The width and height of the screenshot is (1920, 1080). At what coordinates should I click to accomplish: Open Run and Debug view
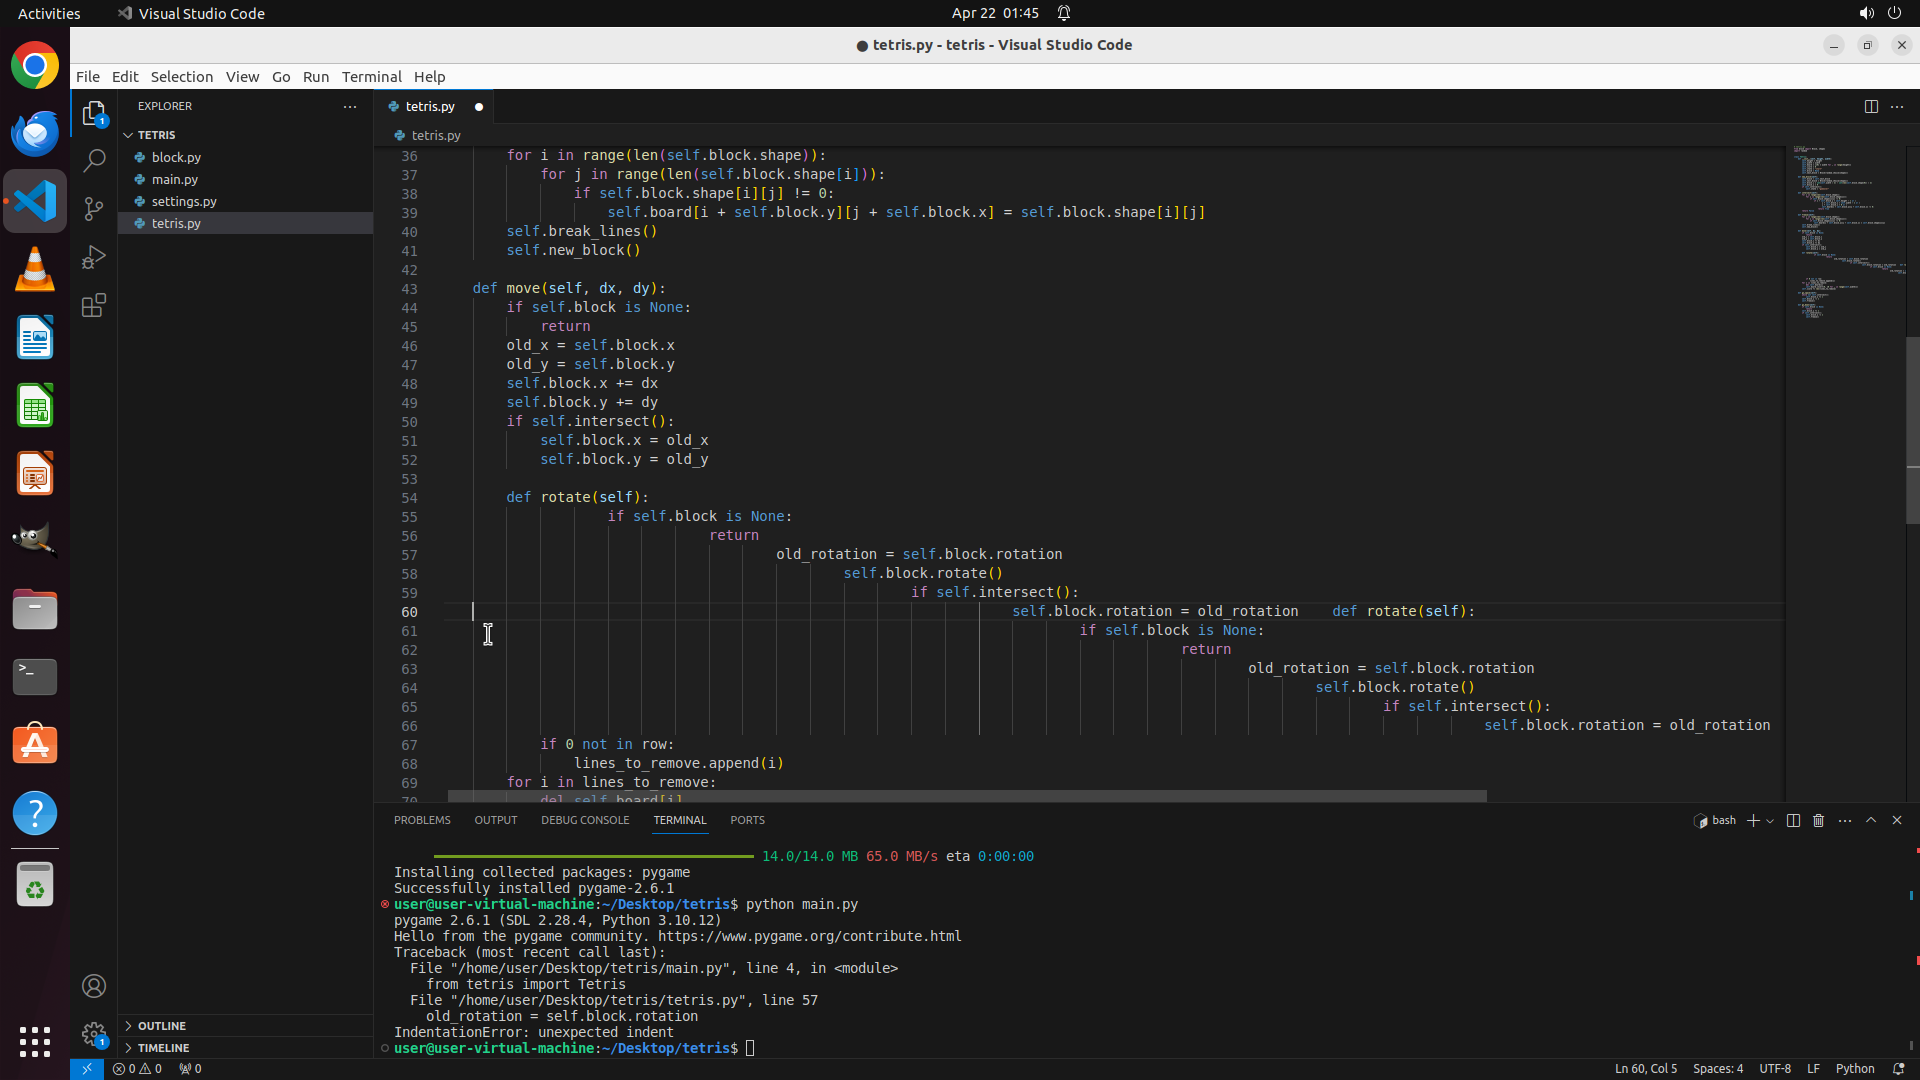[x=94, y=257]
